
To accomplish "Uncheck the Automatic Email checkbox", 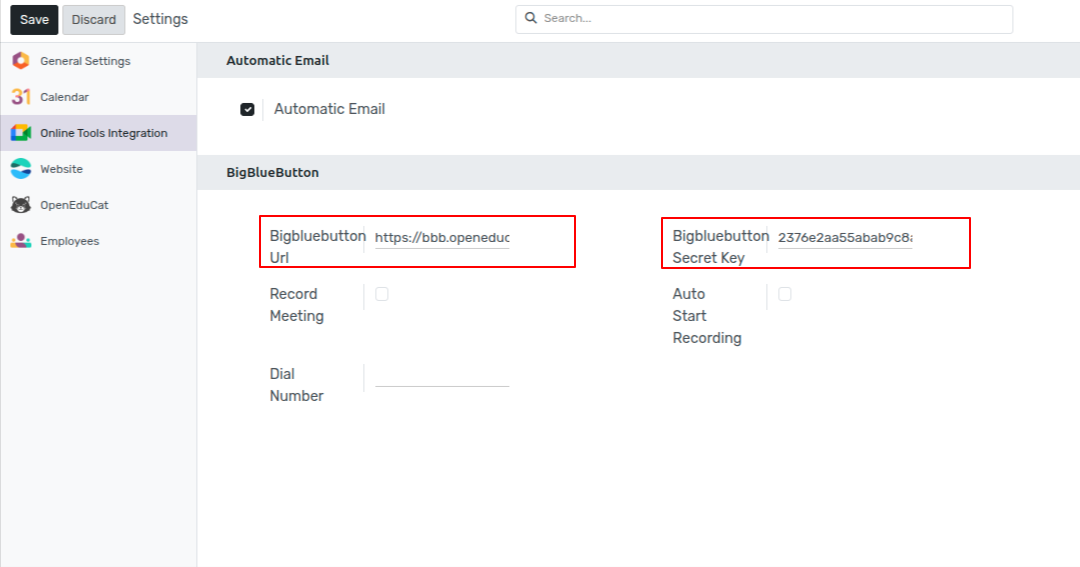I will (247, 110).
